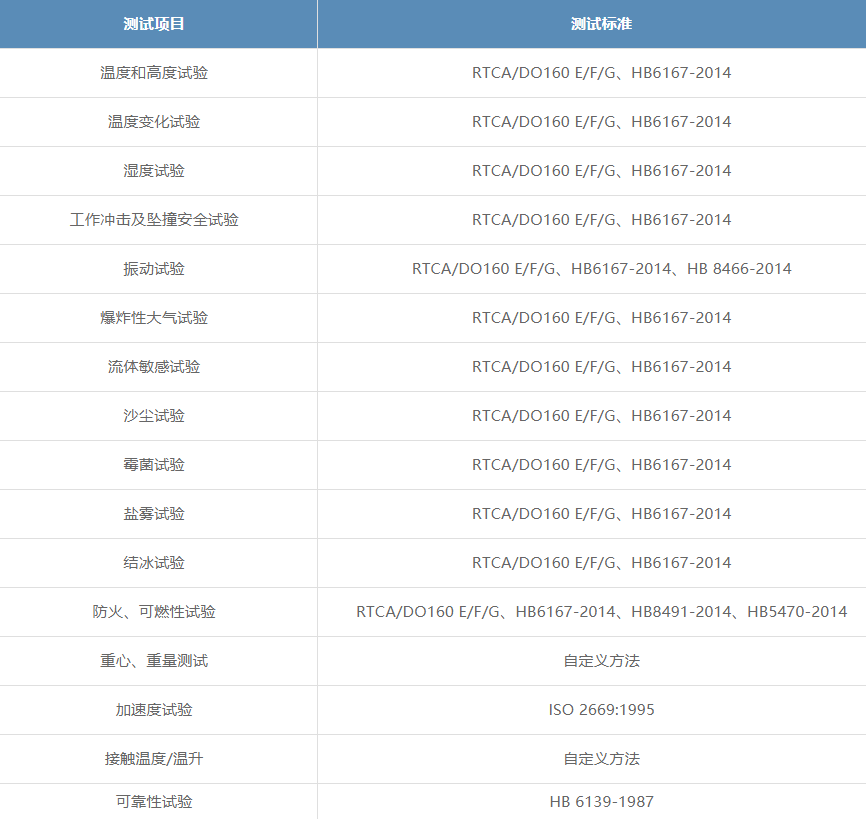Image resolution: width=866 pixels, height=819 pixels.
Task: Click the 测试项目 column header
Action: (x=154, y=24)
